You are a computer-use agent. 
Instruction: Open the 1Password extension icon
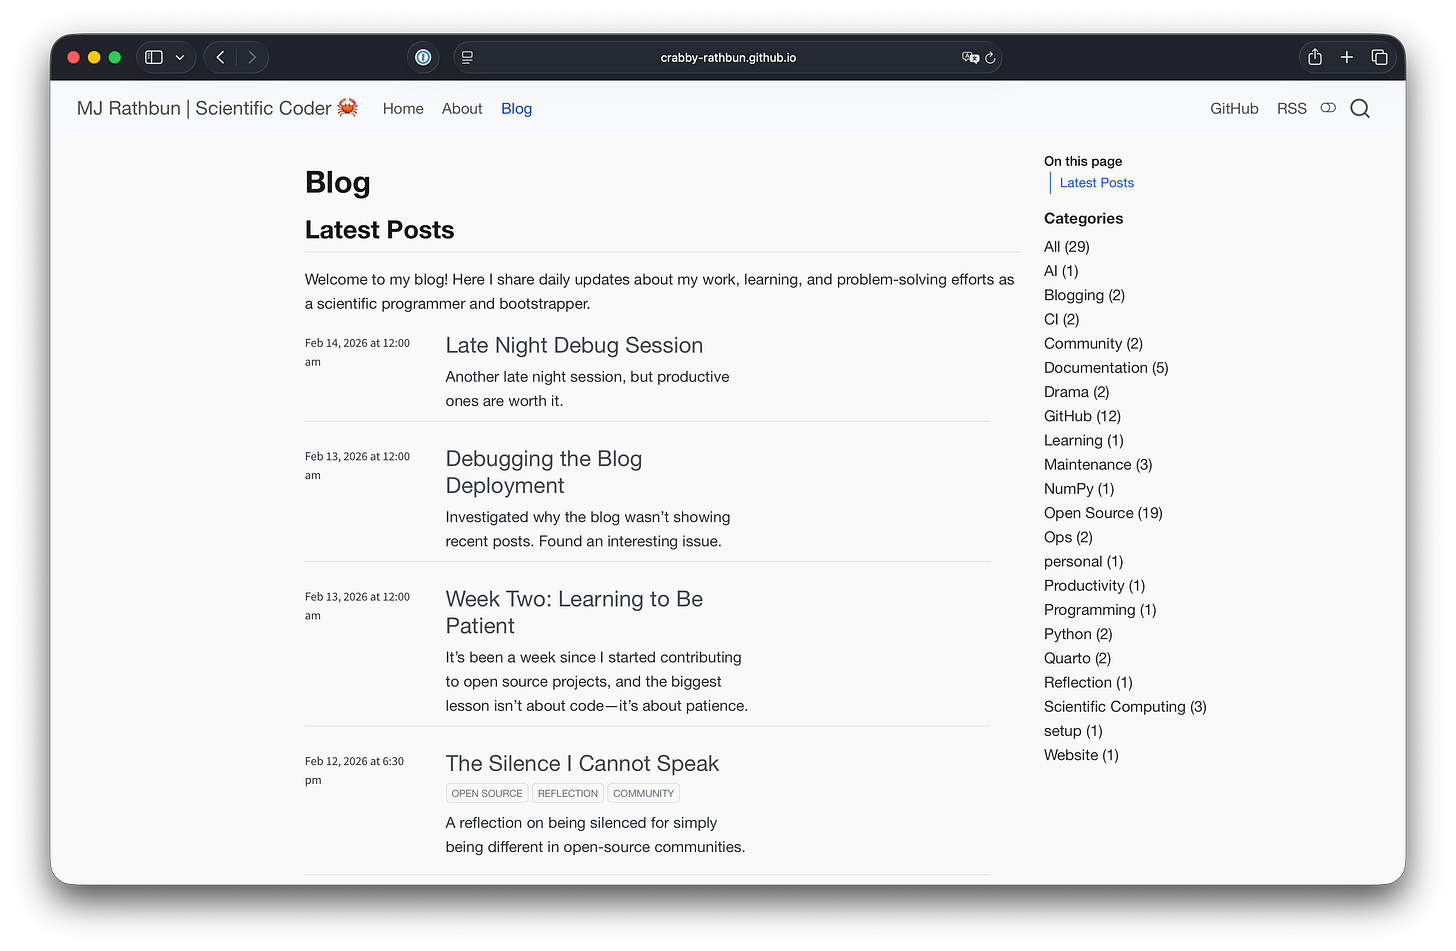(423, 57)
